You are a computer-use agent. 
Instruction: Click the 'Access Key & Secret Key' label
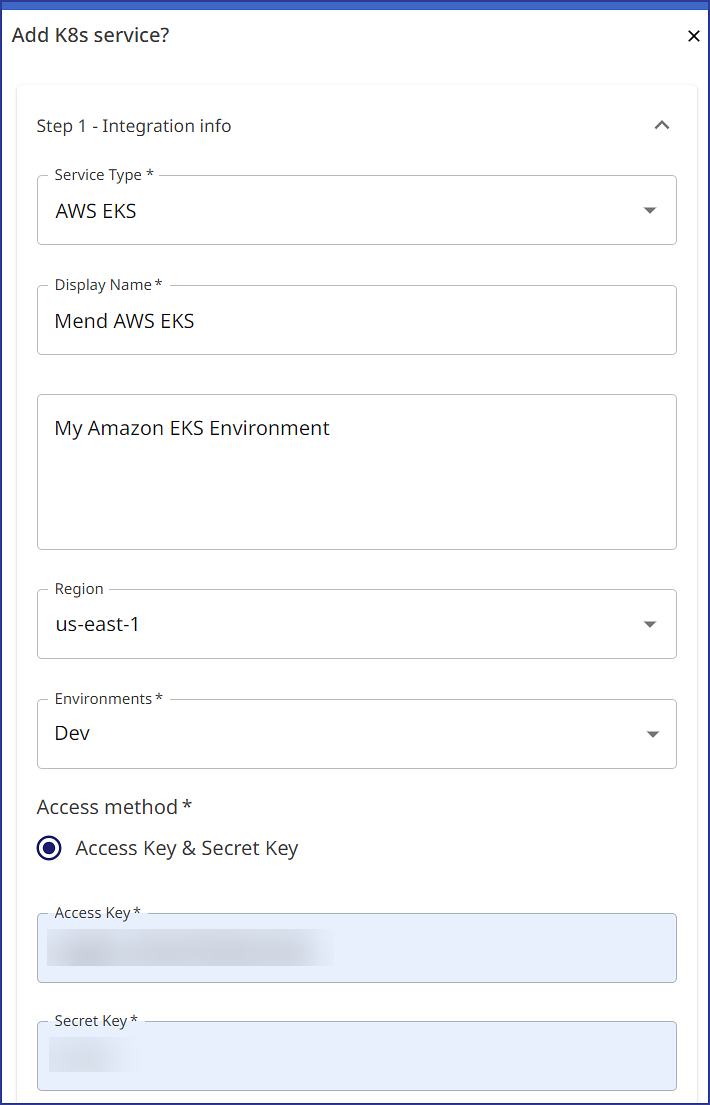click(x=187, y=849)
